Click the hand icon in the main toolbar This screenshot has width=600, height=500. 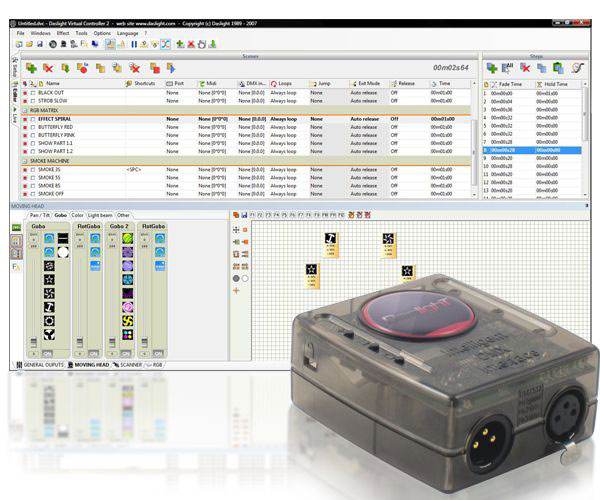tap(202, 44)
